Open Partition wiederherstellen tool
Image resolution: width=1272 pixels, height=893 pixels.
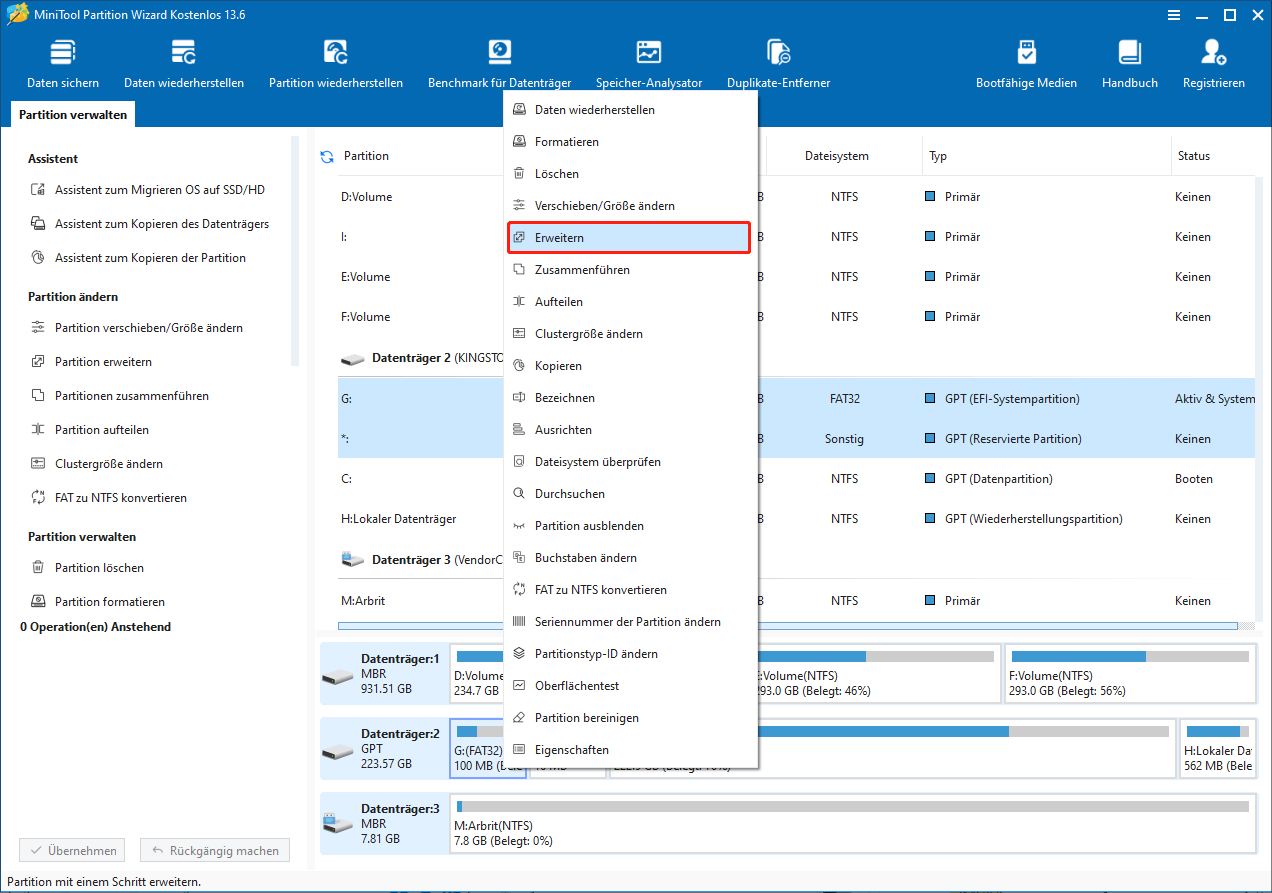coord(336,64)
